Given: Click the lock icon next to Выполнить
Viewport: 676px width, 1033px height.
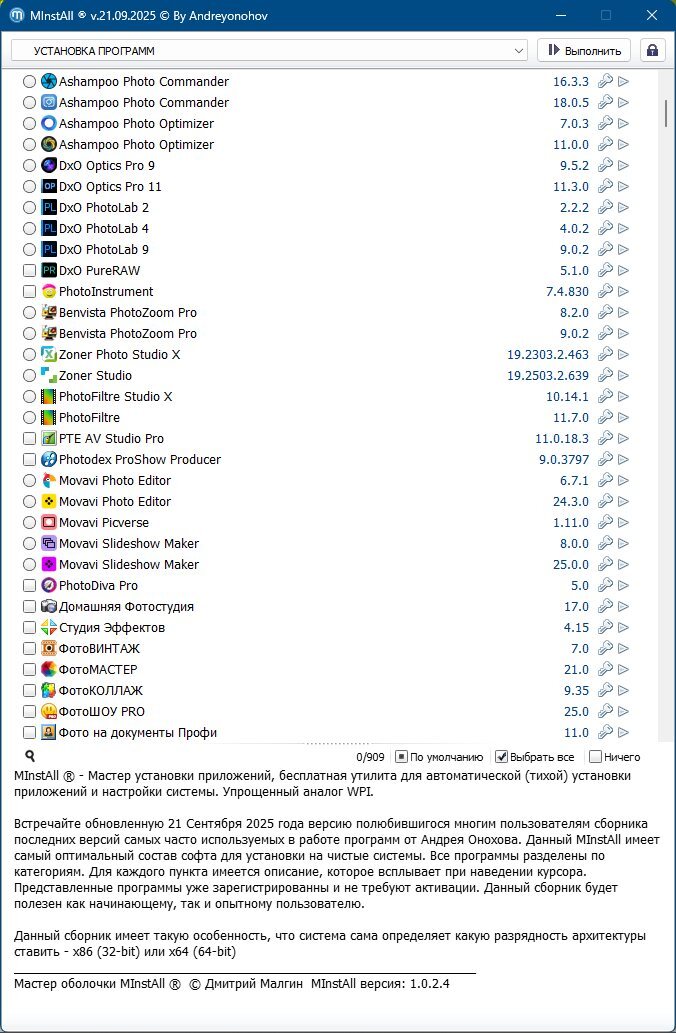Looking at the screenshot, I should 653,50.
